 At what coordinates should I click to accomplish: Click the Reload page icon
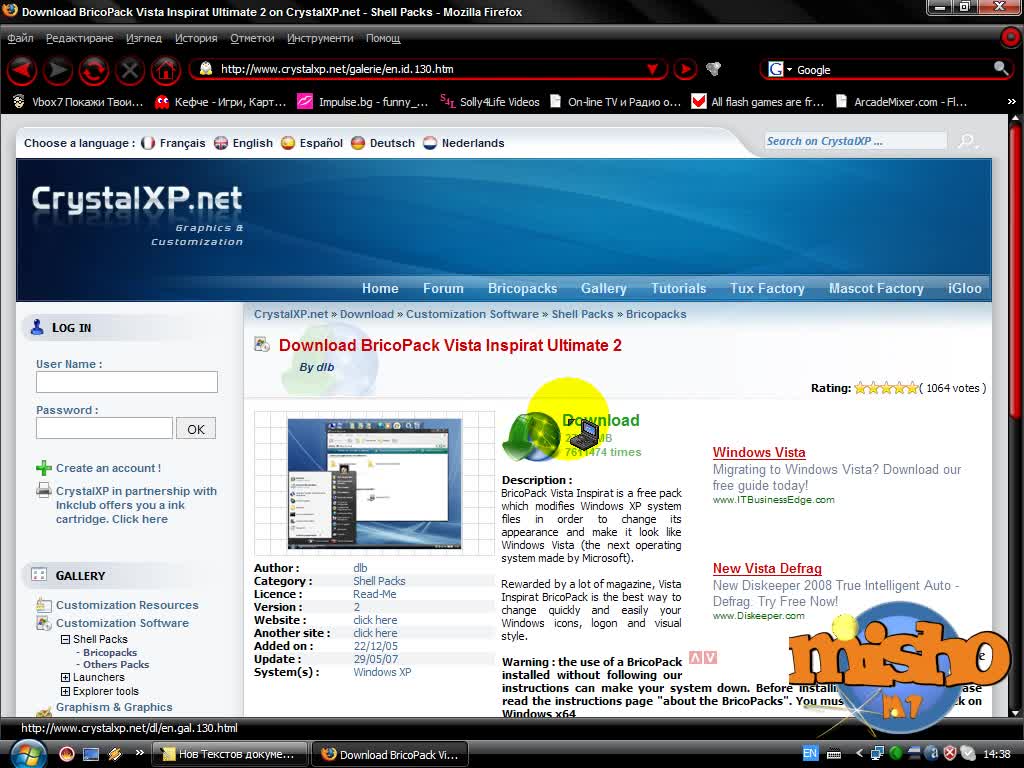pos(94,70)
